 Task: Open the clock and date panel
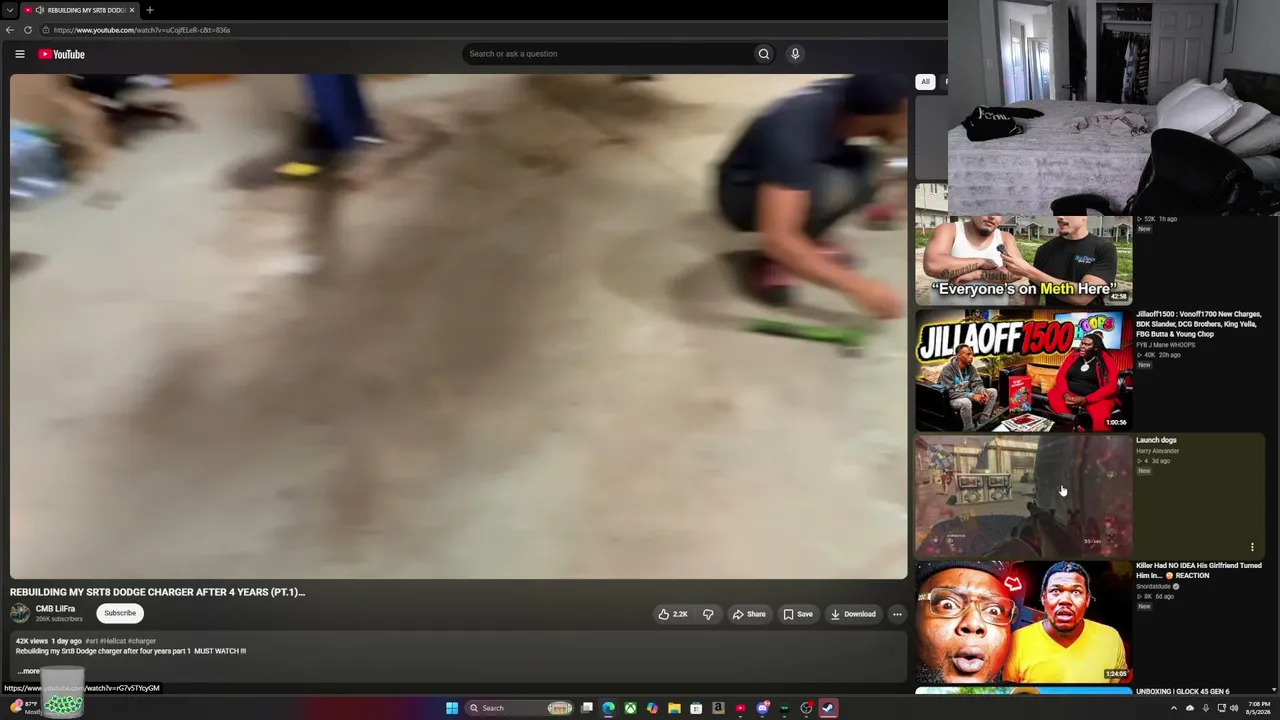[1258, 708]
